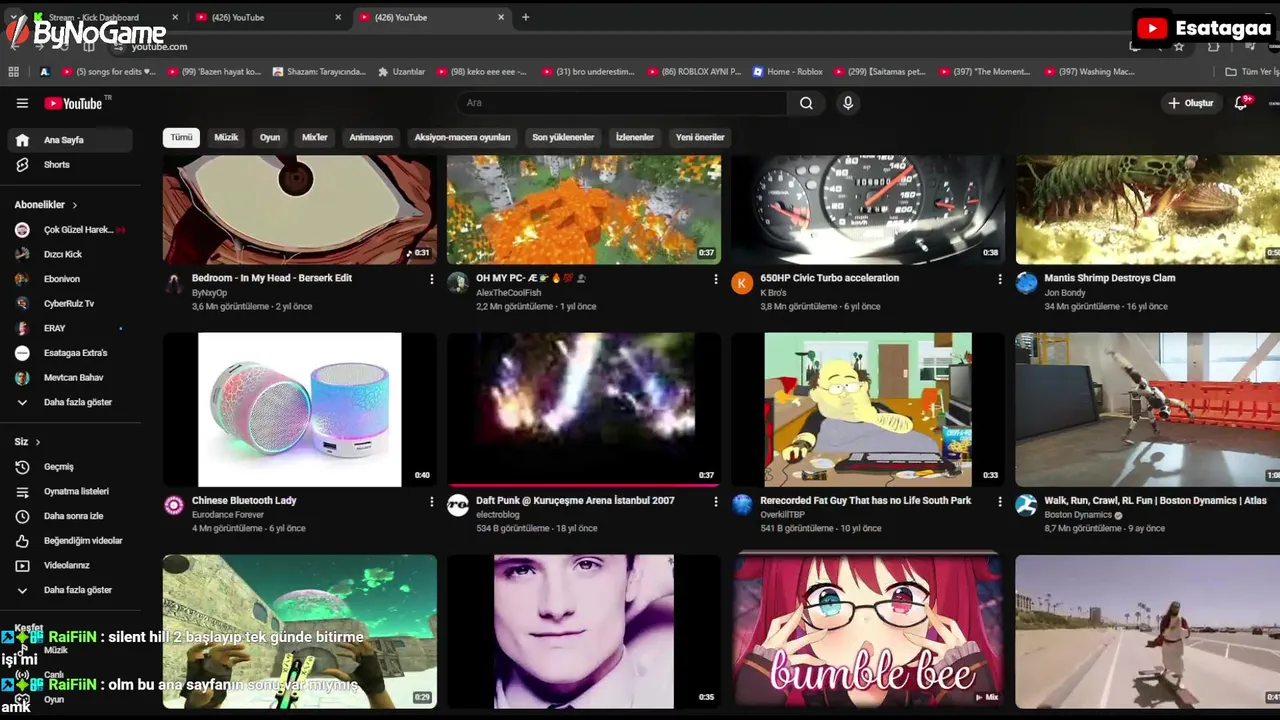Select the Tümü filter chip
Image resolution: width=1280 pixels, height=720 pixels.
(x=181, y=137)
